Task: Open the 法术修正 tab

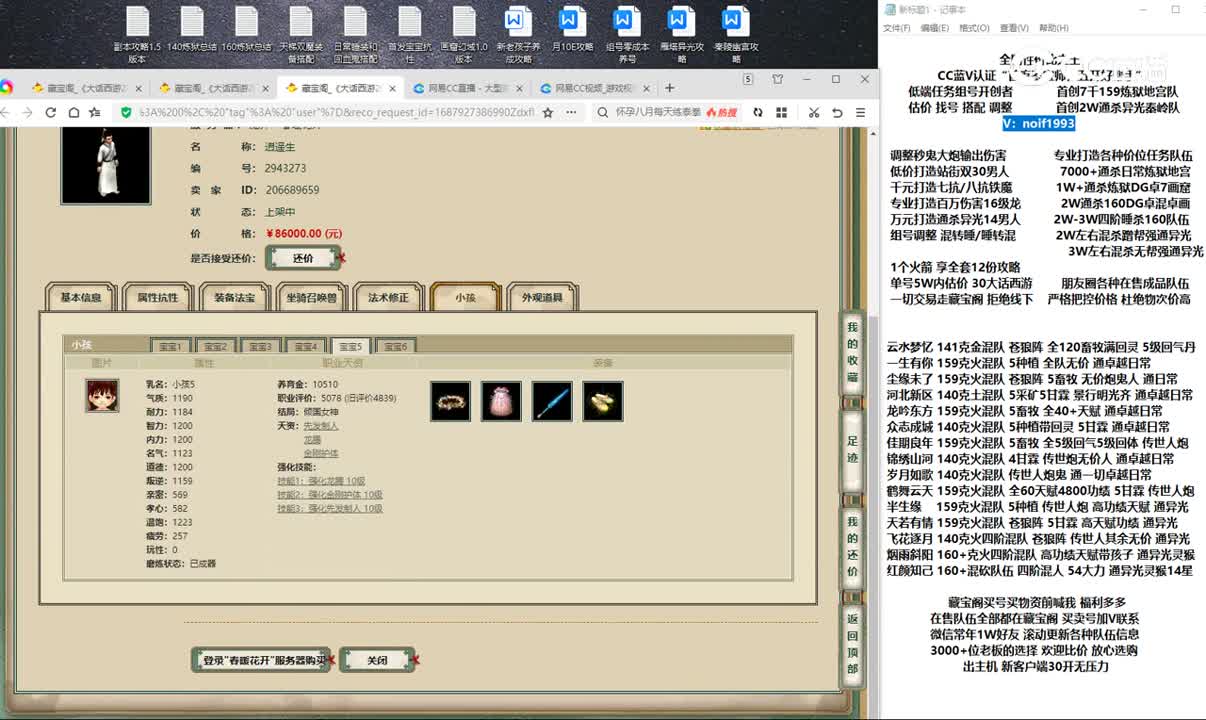Action: point(388,297)
